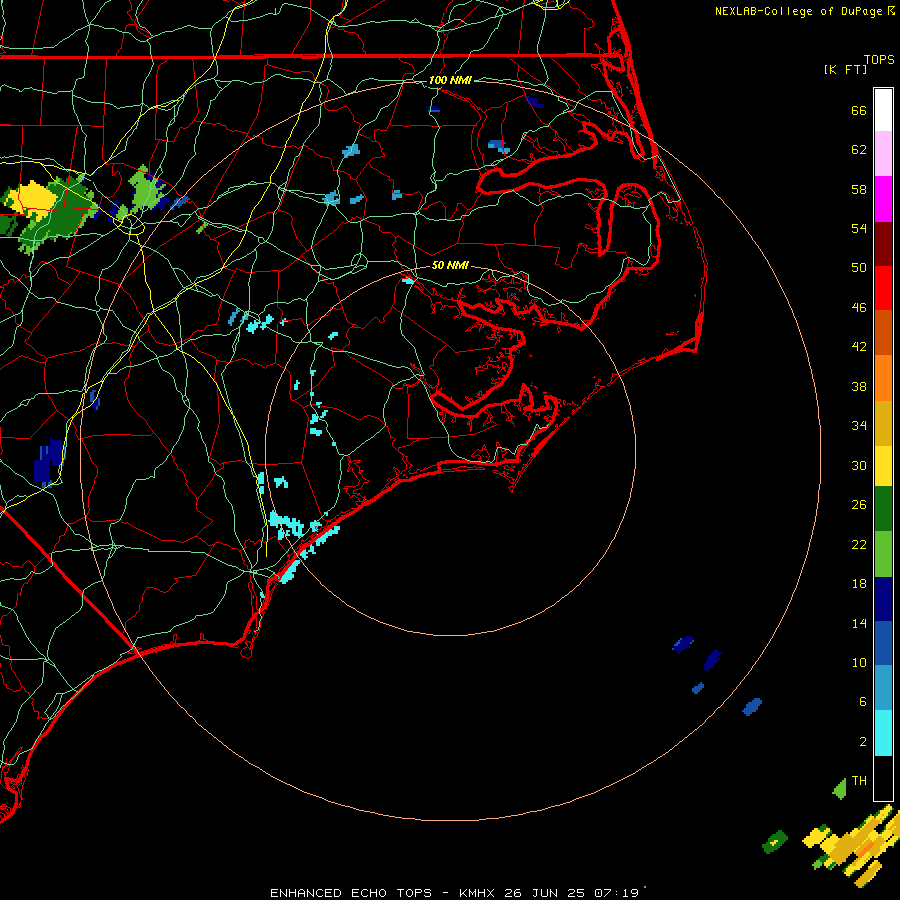900x900 pixels.
Task: Click the 6 legend value
Action: [862, 701]
